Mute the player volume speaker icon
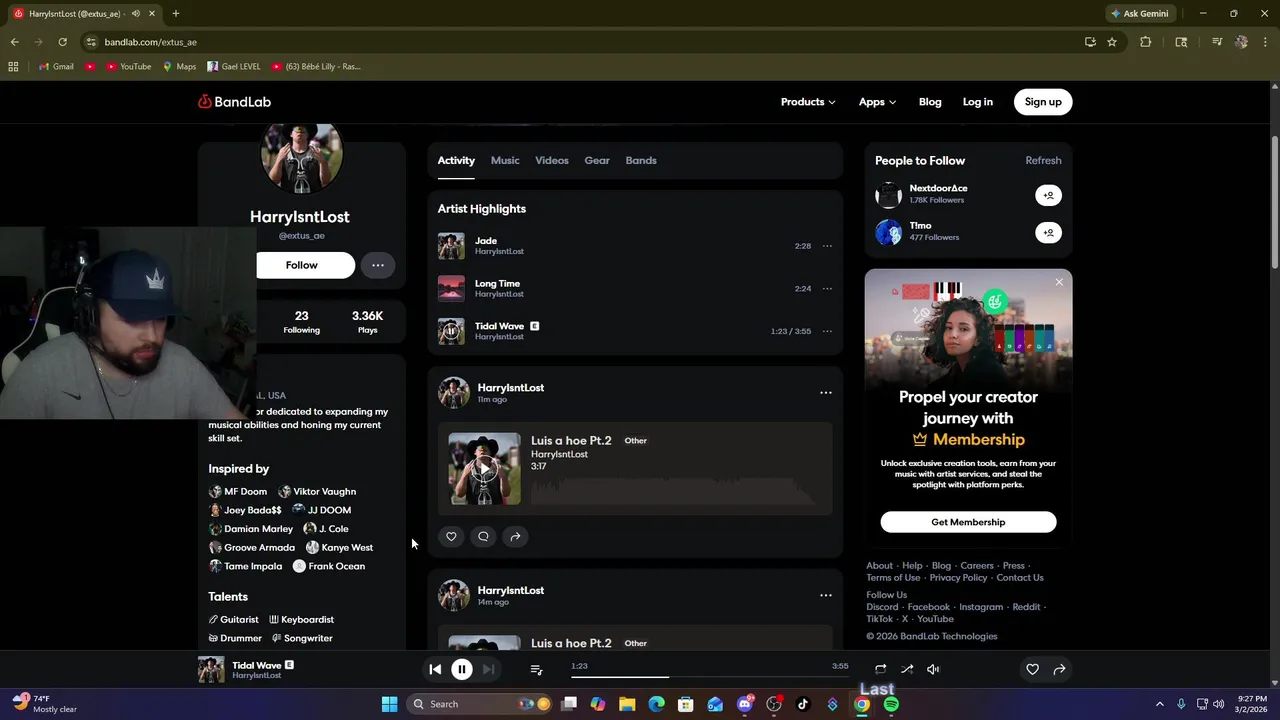The width and height of the screenshot is (1280, 720). click(x=933, y=669)
